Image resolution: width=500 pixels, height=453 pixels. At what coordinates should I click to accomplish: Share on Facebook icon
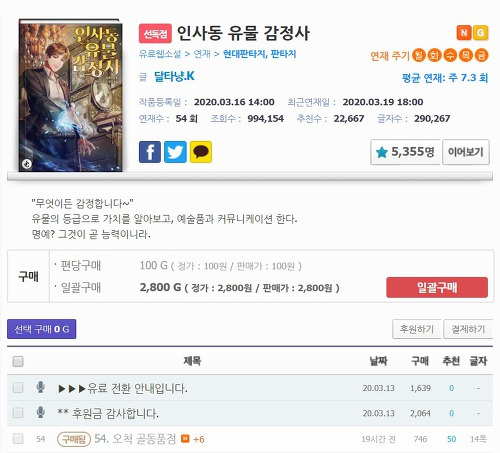[x=150, y=152]
